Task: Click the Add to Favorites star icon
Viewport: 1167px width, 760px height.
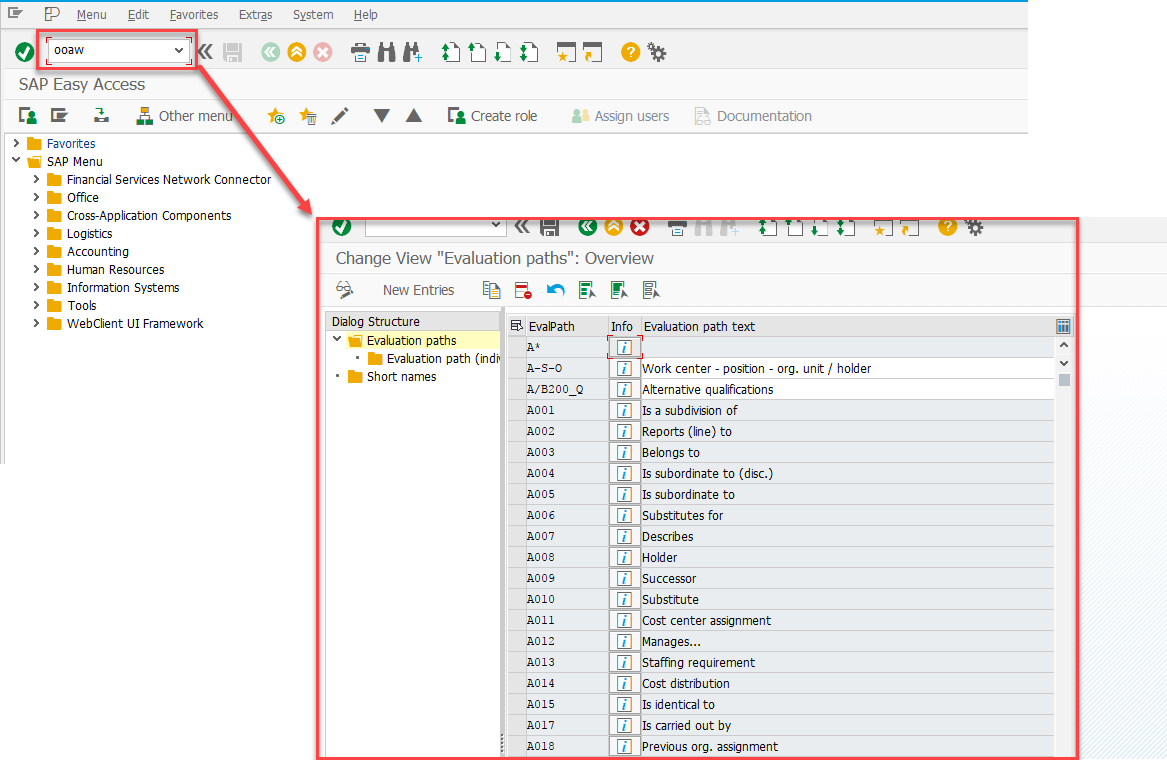Action: [x=276, y=116]
